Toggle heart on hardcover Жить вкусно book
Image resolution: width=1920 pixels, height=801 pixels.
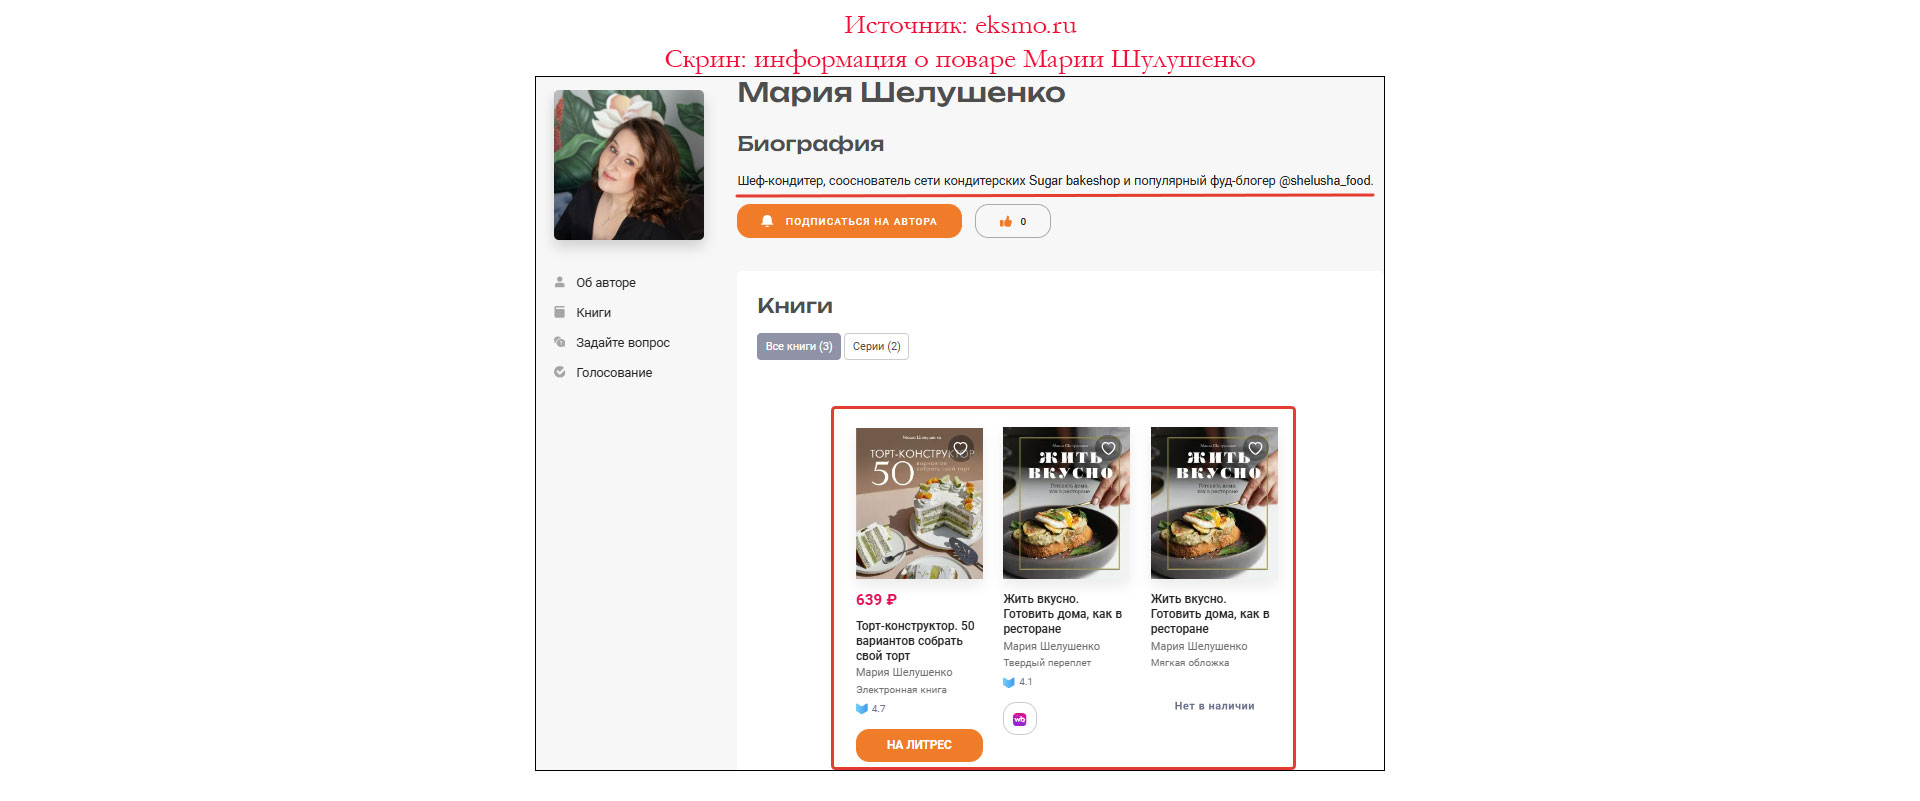click(1108, 448)
